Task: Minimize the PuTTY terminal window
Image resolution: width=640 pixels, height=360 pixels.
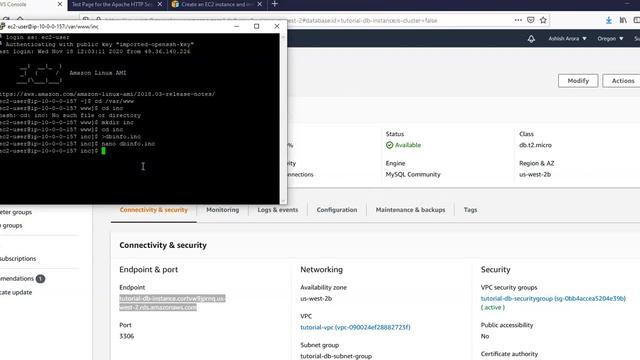Action: click(x=236, y=26)
